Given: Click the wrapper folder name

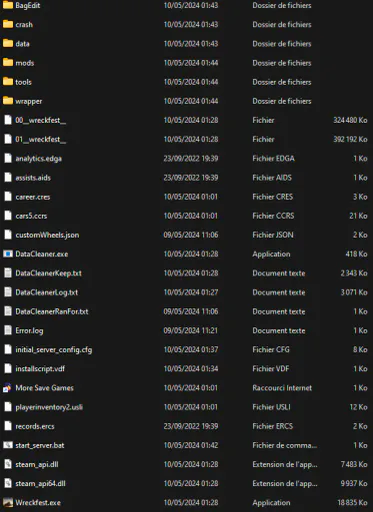Looking at the screenshot, I should [29, 101].
